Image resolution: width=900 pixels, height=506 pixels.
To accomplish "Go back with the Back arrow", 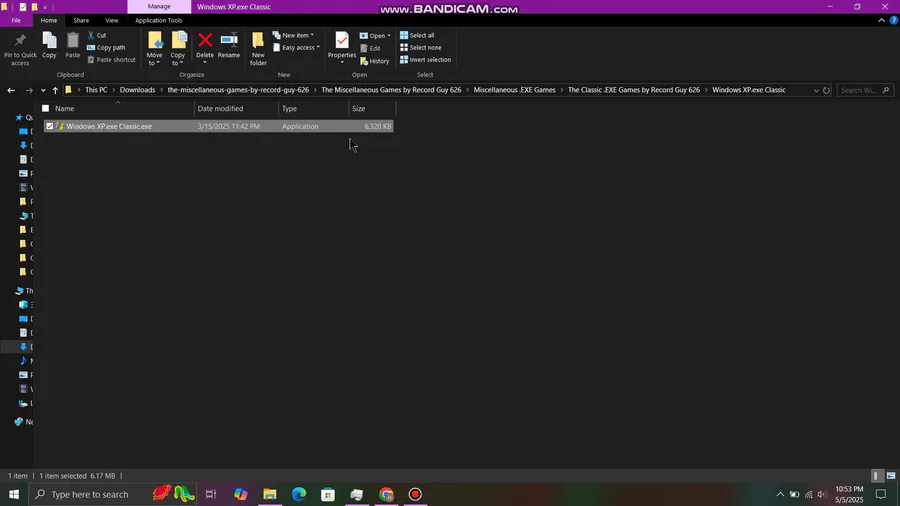I will [x=11, y=90].
